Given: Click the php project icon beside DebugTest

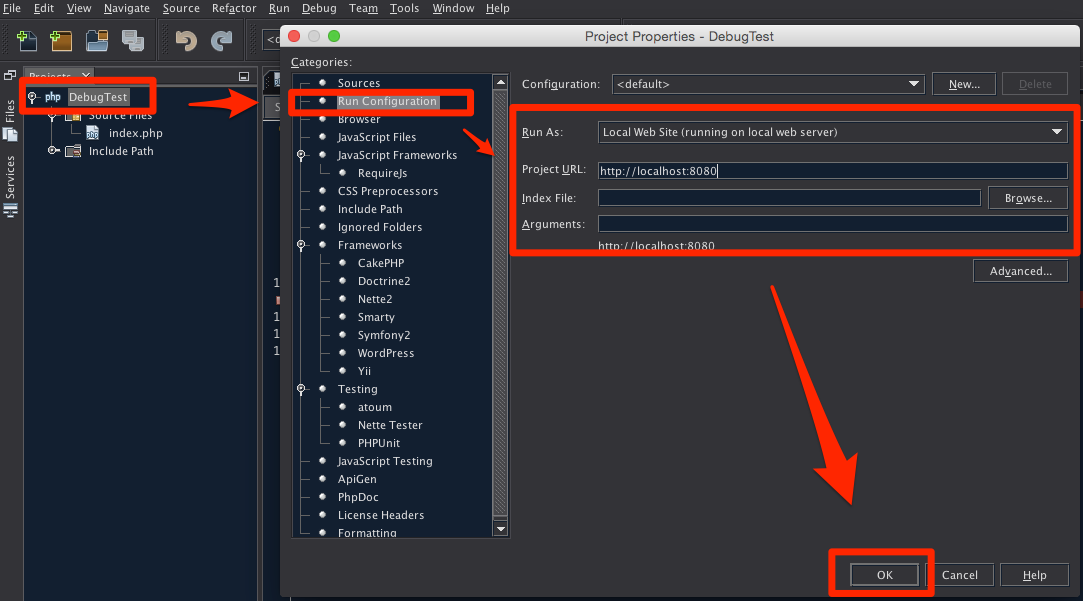Looking at the screenshot, I should (x=53, y=97).
